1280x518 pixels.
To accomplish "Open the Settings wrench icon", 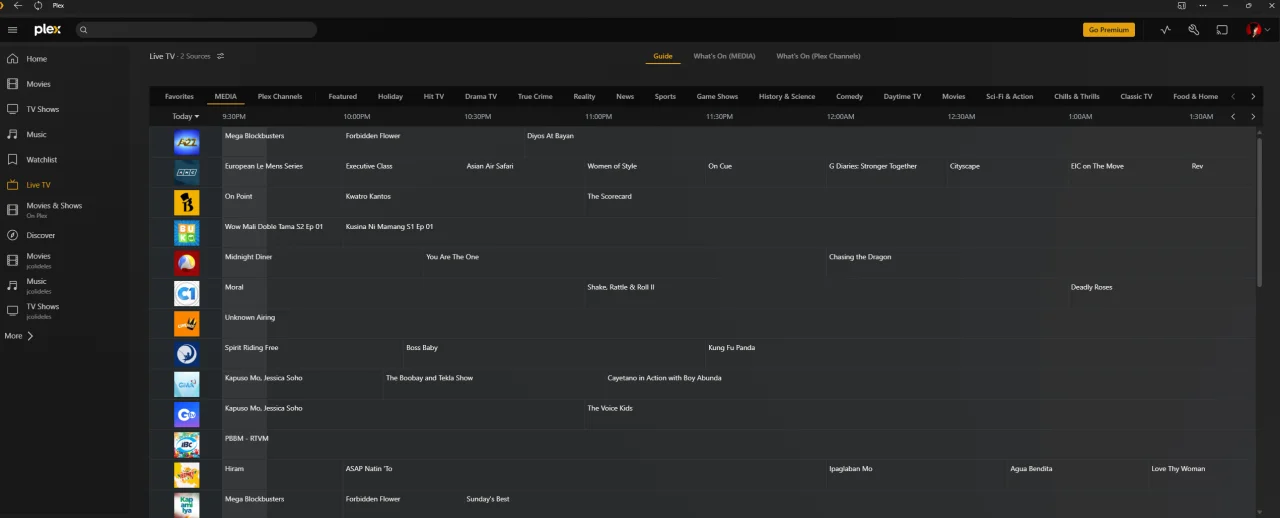I will click(x=1193, y=30).
